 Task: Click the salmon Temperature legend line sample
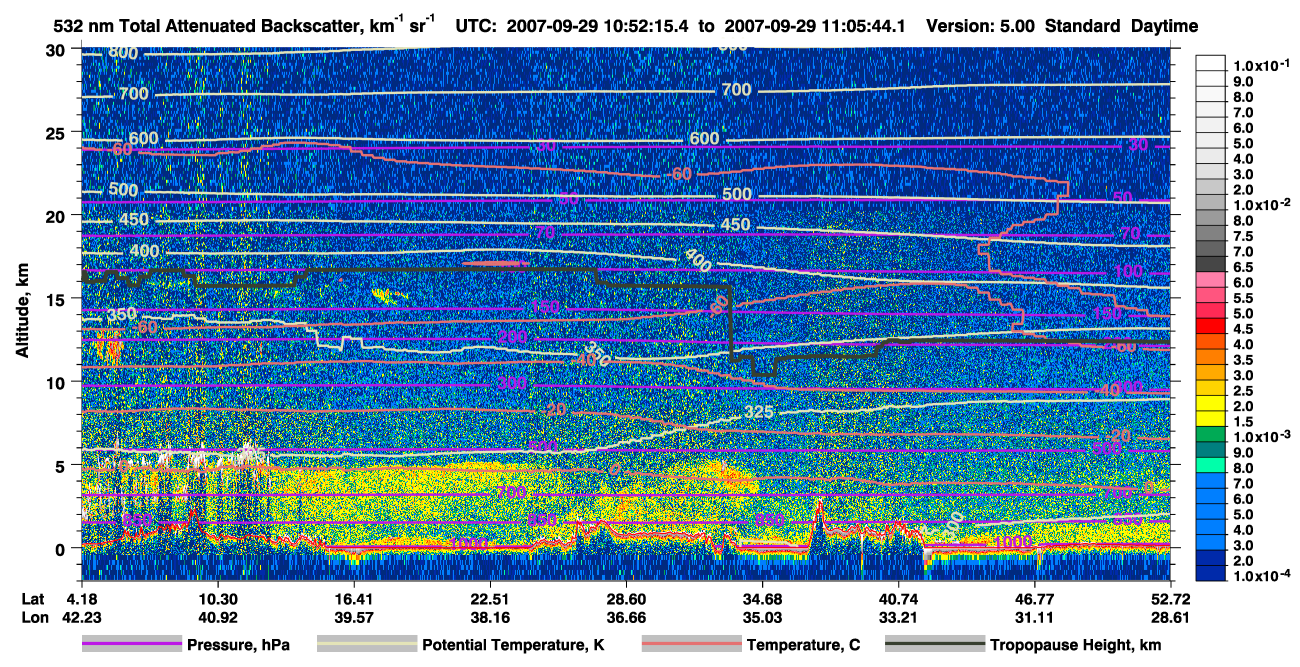[x=692, y=645]
